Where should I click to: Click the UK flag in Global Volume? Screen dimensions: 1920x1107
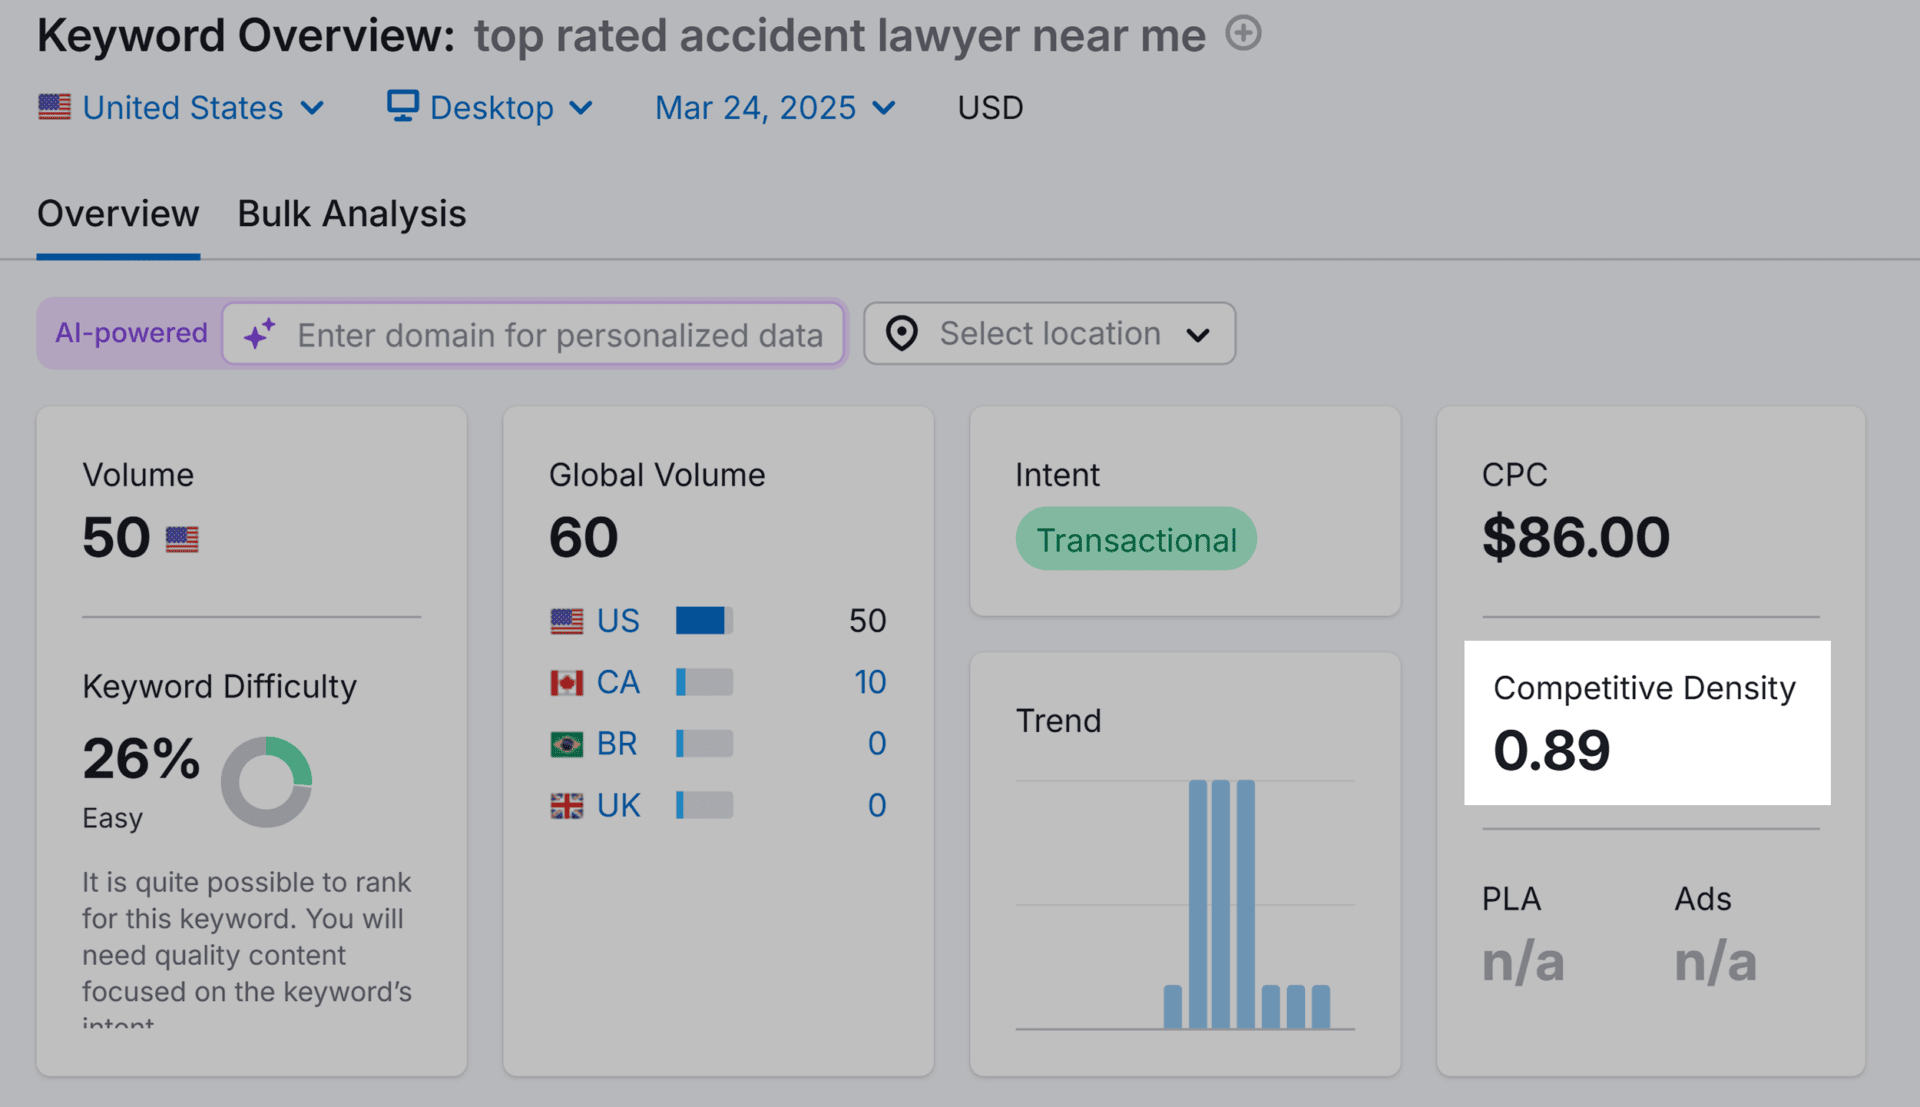pyautogui.click(x=566, y=806)
